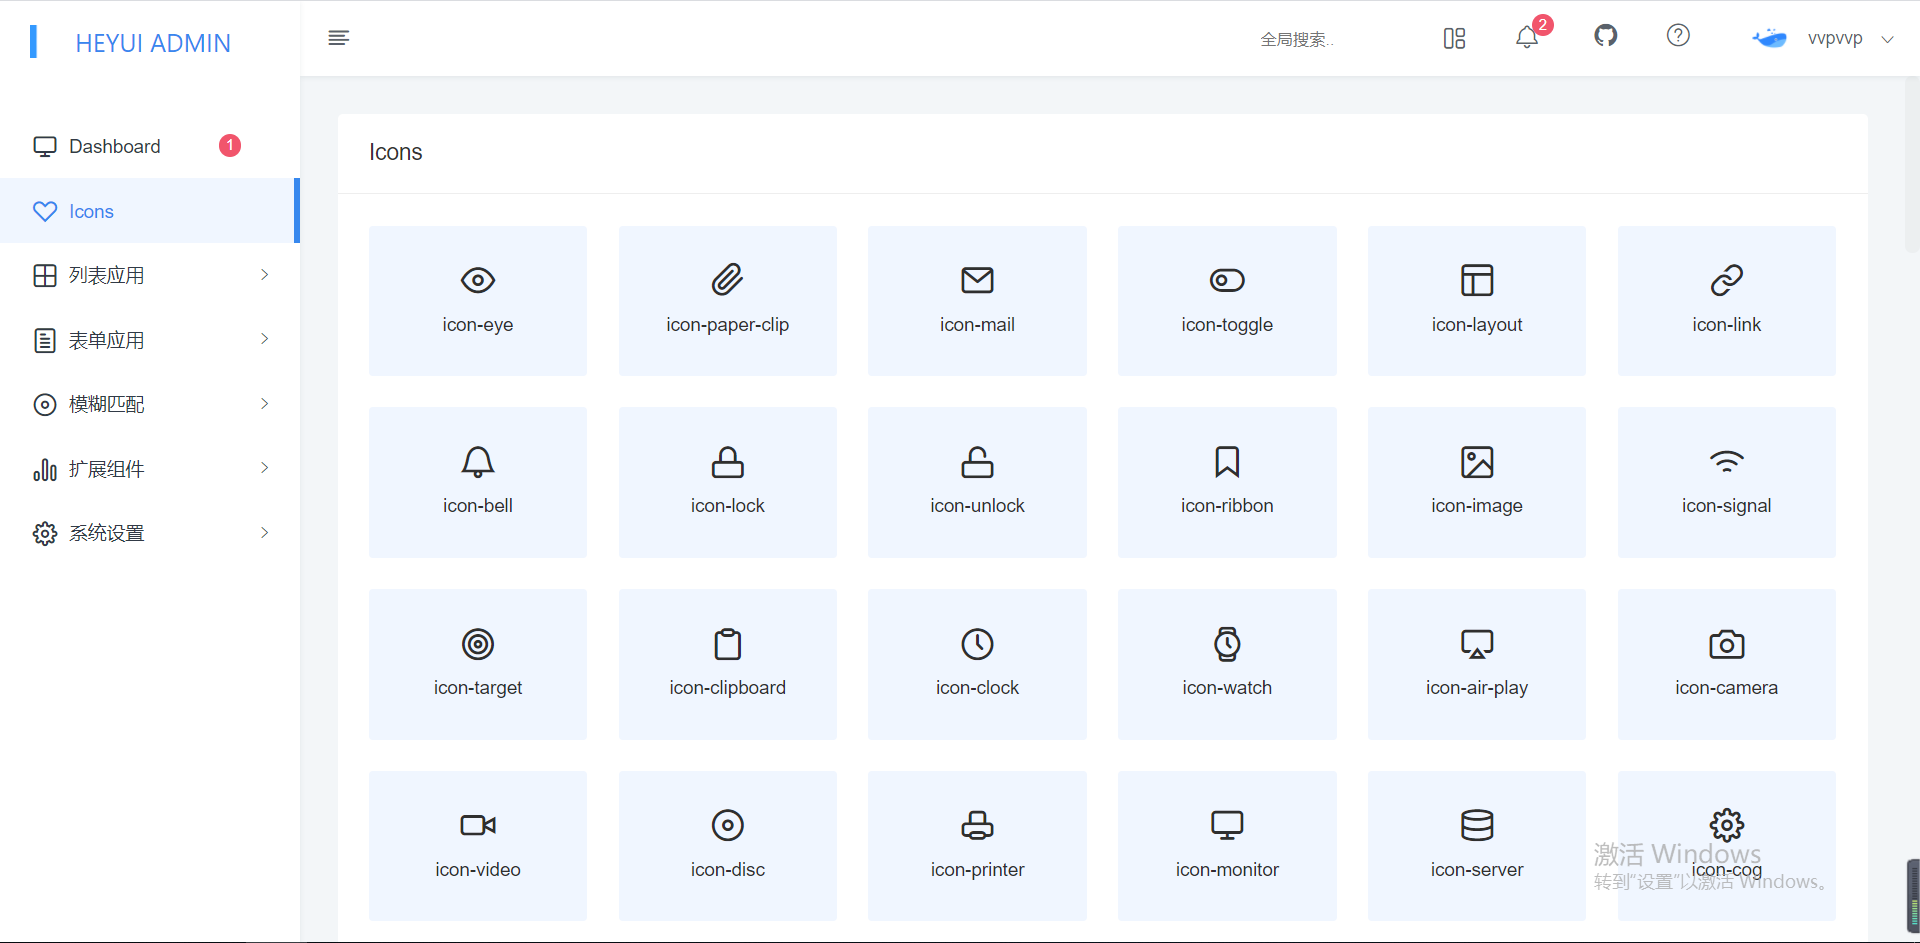The height and width of the screenshot is (943, 1920).
Task: Click the icon-image card
Action: click(x=1477, y=482)
